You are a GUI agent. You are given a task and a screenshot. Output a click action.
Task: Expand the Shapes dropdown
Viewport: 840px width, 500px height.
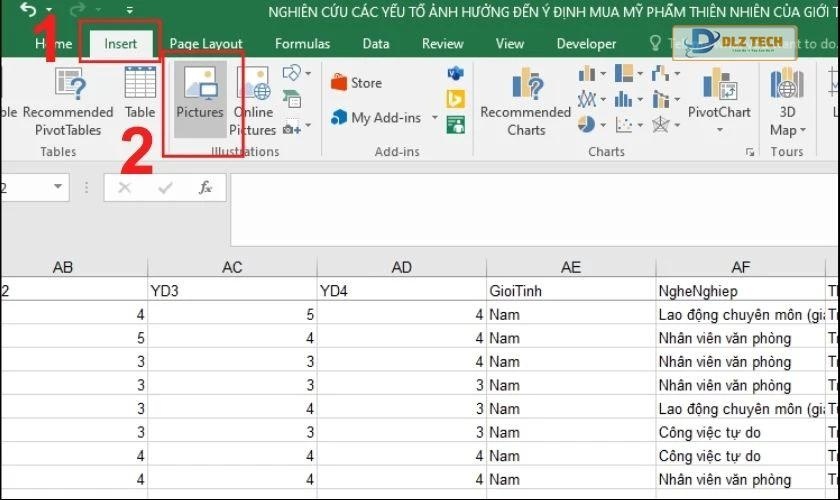tap(310, 74)
